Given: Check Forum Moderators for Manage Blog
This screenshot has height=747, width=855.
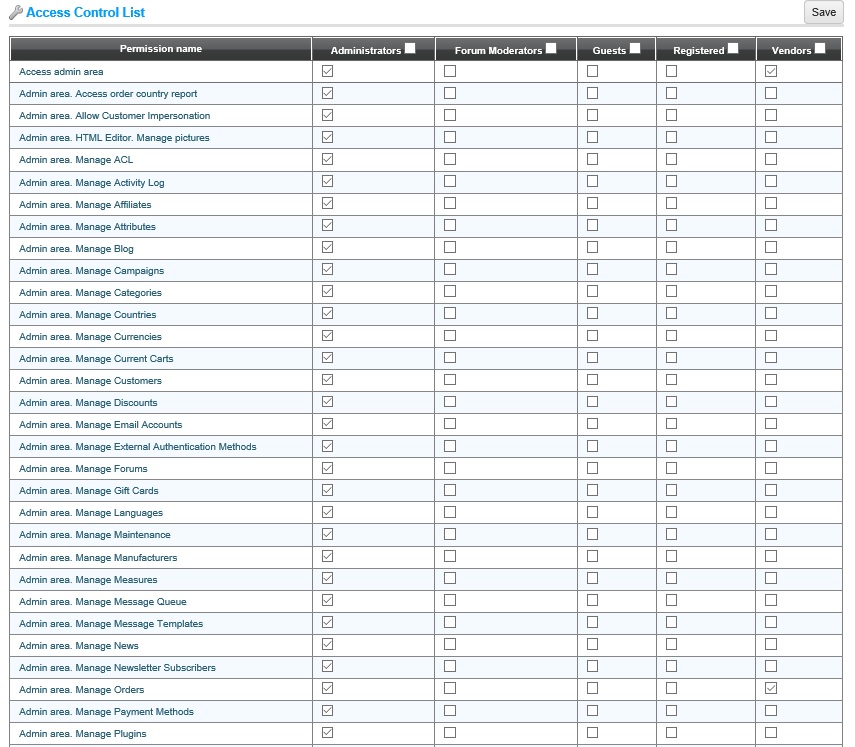Looking at the screenshot, I should click(450, 247).
